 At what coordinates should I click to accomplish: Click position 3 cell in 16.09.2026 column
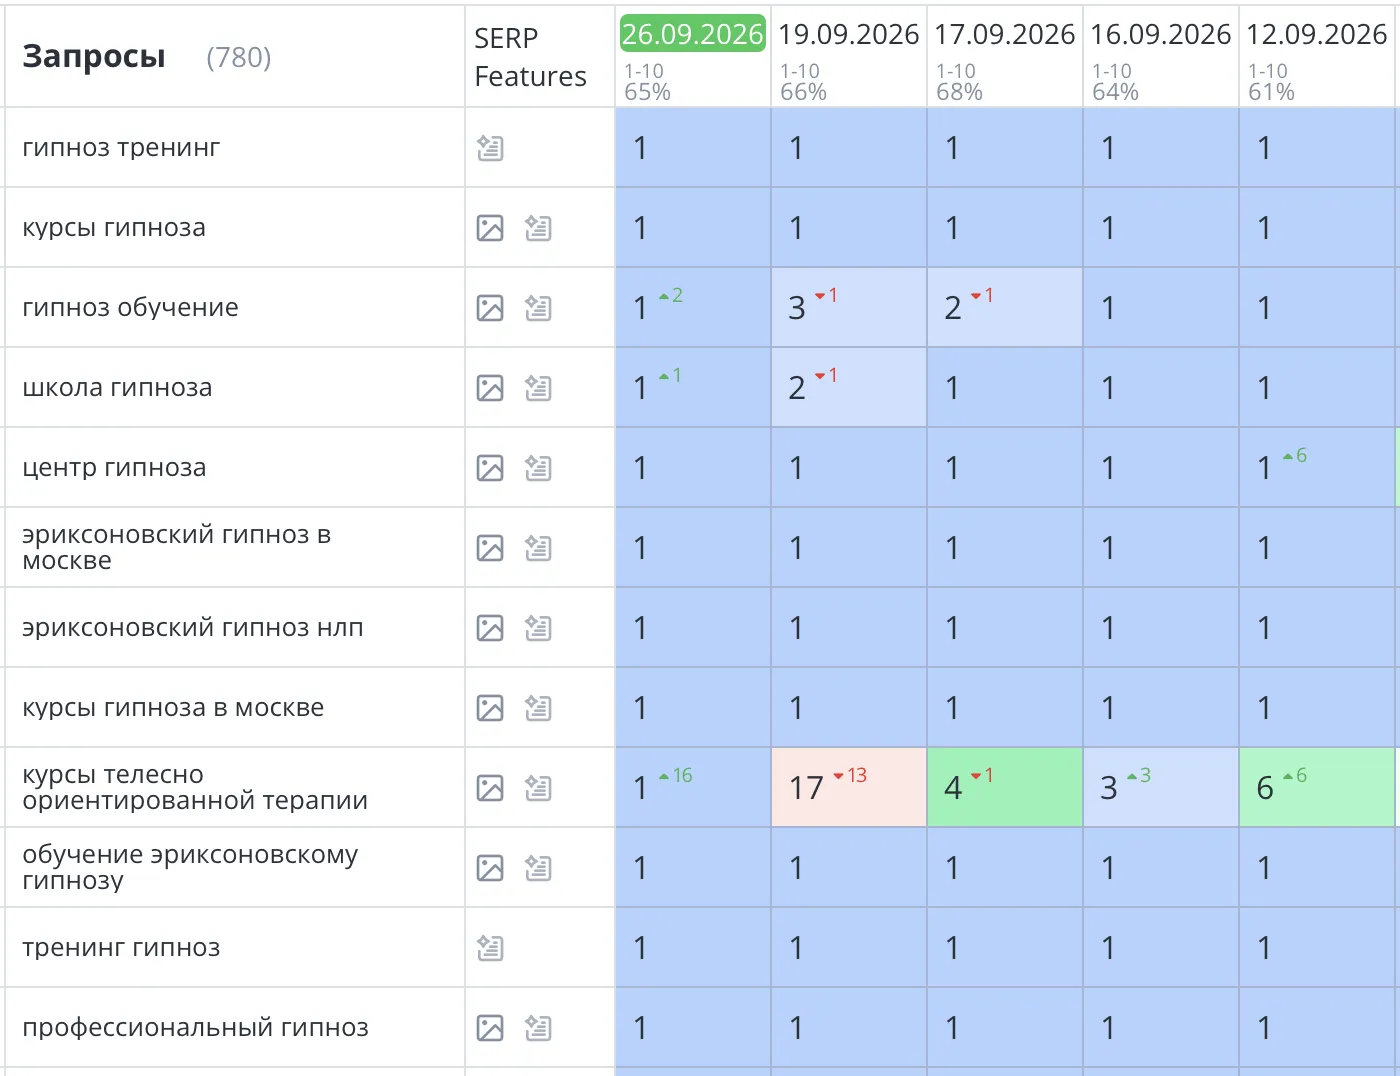click(x=1161, y=788)
